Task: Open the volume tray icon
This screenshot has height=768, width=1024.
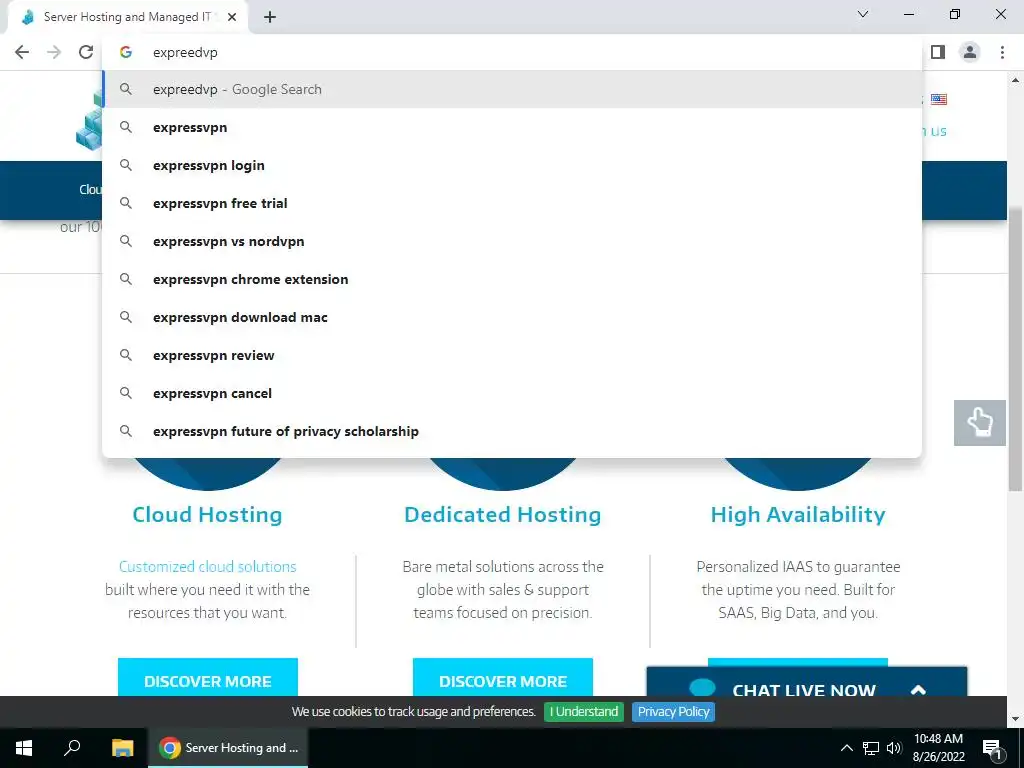Action: [894, 748]
